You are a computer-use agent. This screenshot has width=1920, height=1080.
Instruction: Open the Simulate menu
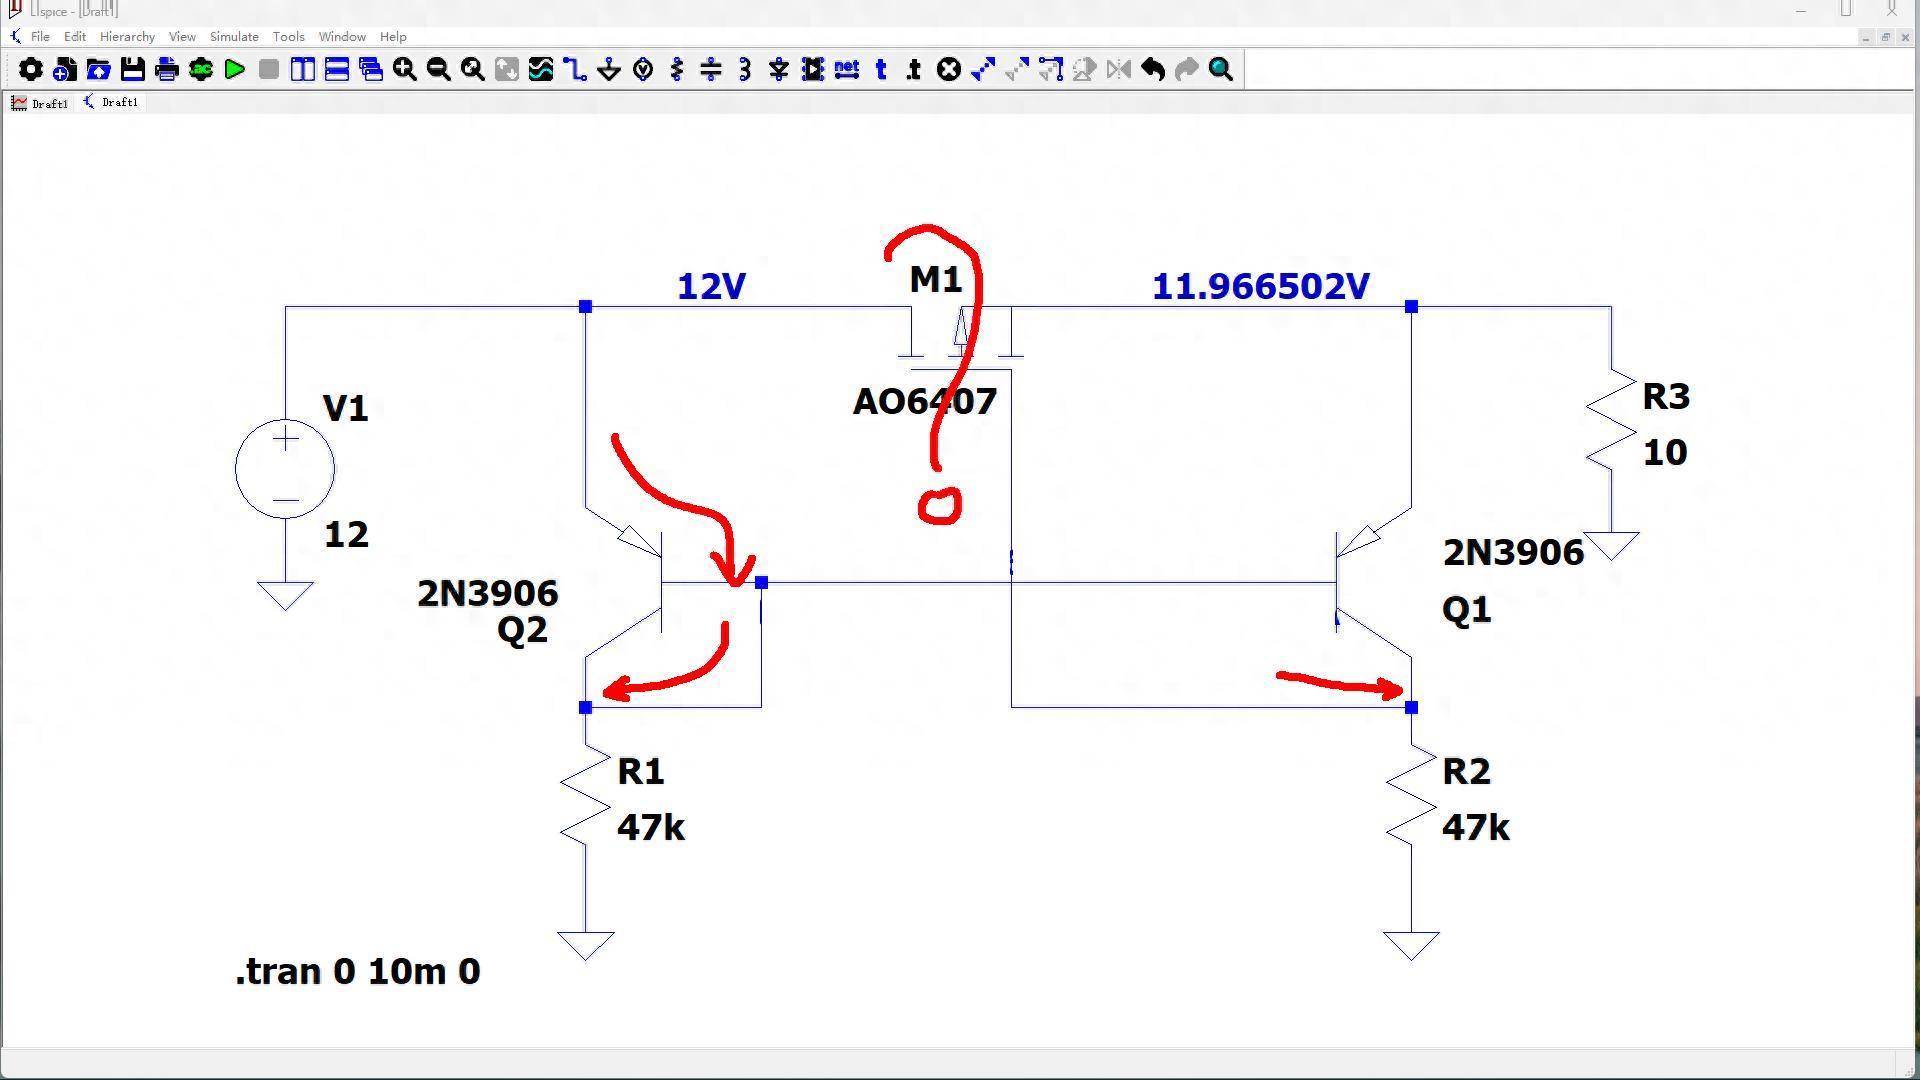point(234,37)
